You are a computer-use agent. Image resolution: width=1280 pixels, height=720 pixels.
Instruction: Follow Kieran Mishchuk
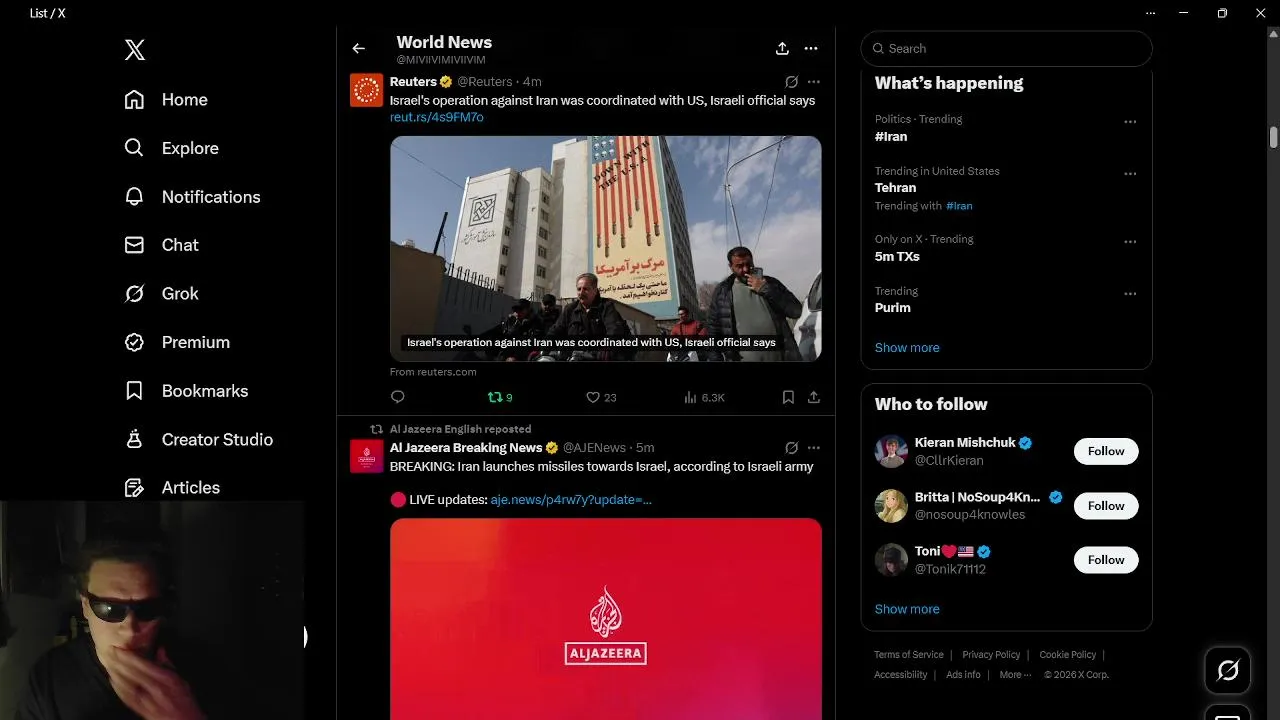(x=1106, y=451)
